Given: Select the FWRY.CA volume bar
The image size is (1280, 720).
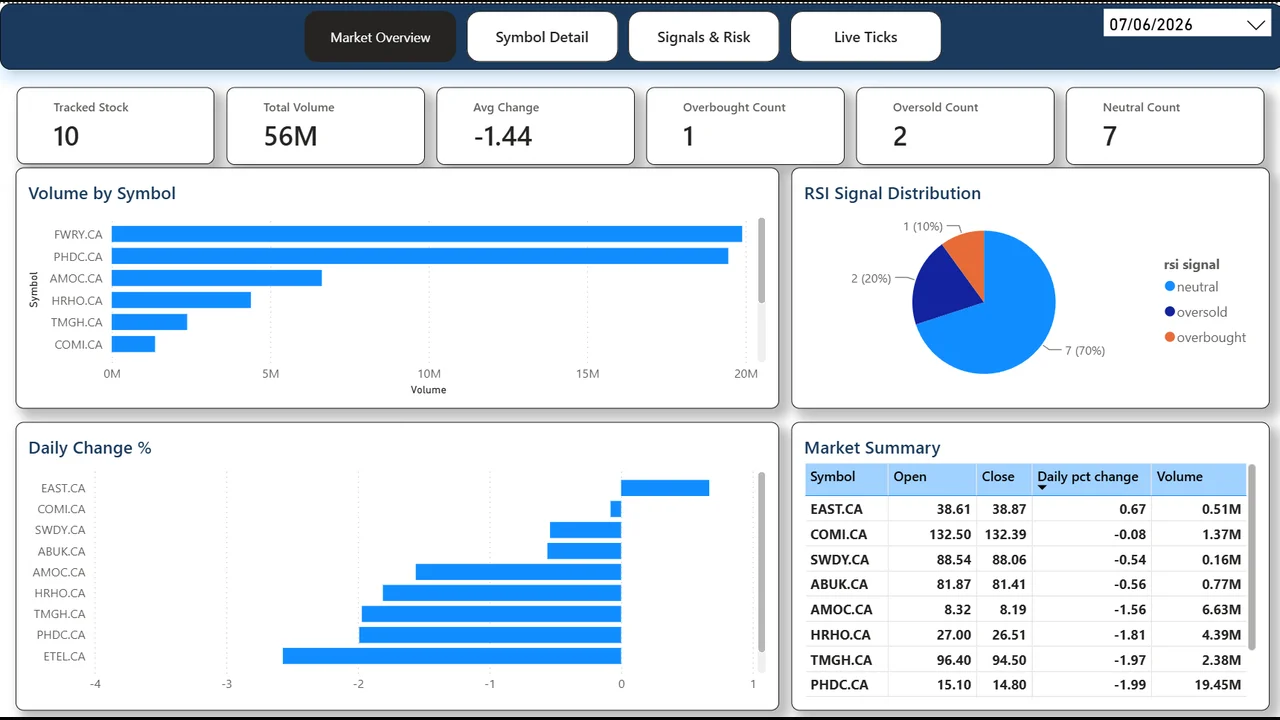Looking at the screenshot, I should pos(427,234).
